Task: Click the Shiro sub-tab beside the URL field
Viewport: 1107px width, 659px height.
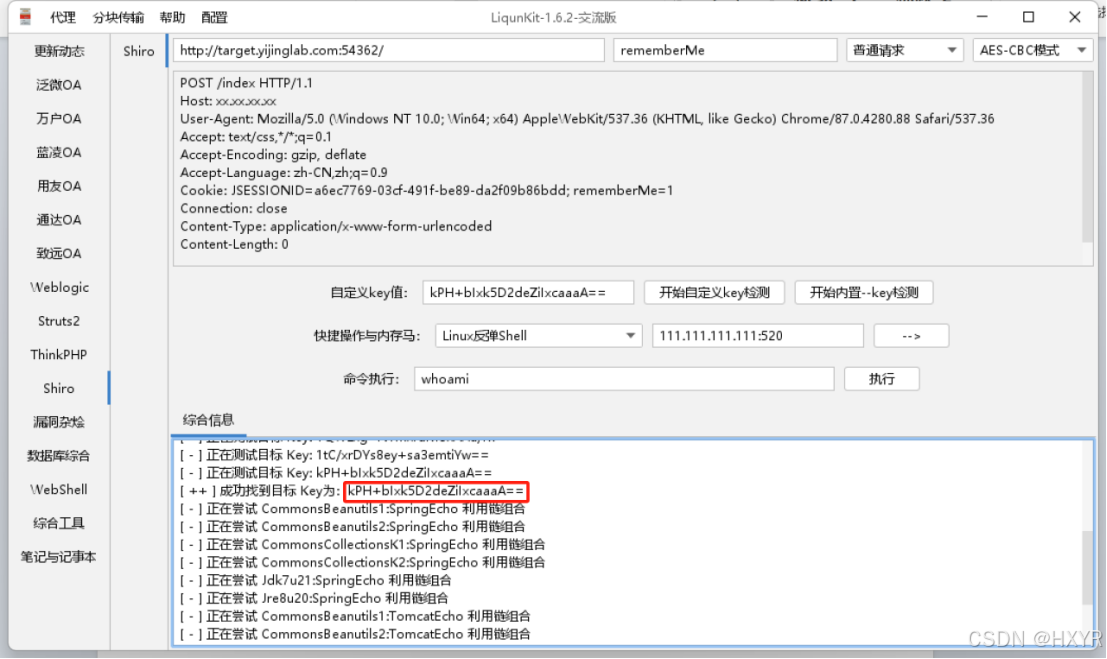Action: pyautogui.click(x=138, y=51)
